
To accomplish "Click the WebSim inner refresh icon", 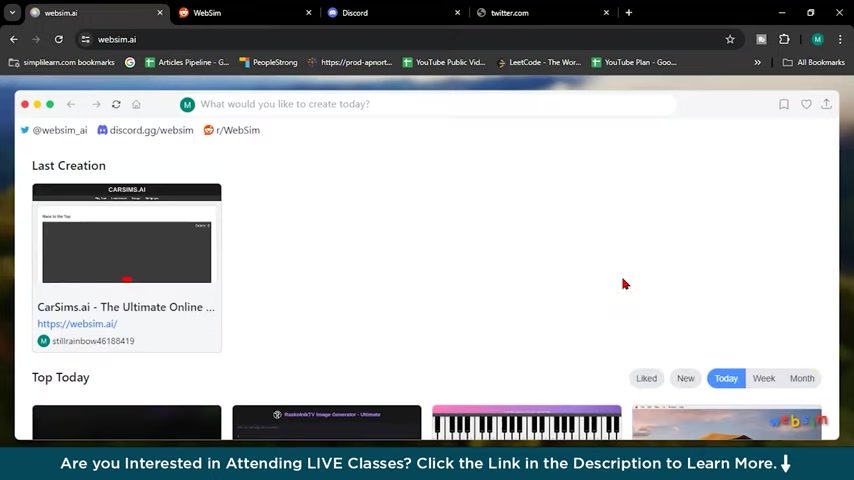I will point(116,104).
